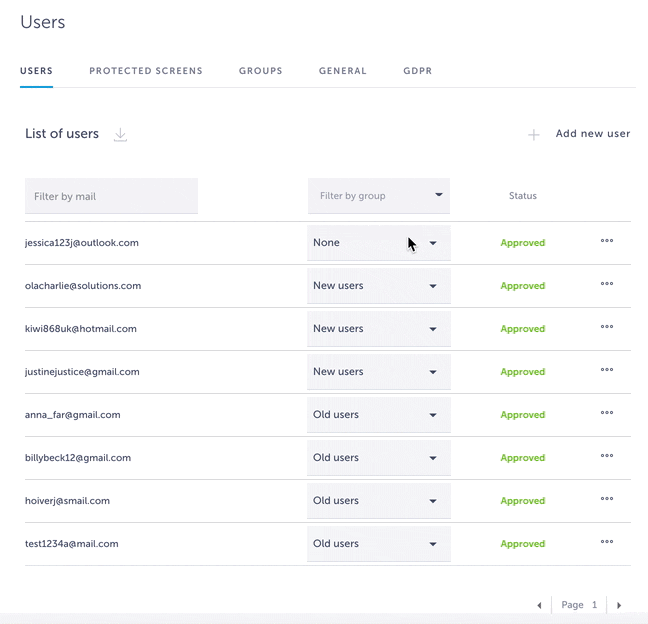Click the plus icon for adding user
The image size is (648, 624).
click(534, 134)
